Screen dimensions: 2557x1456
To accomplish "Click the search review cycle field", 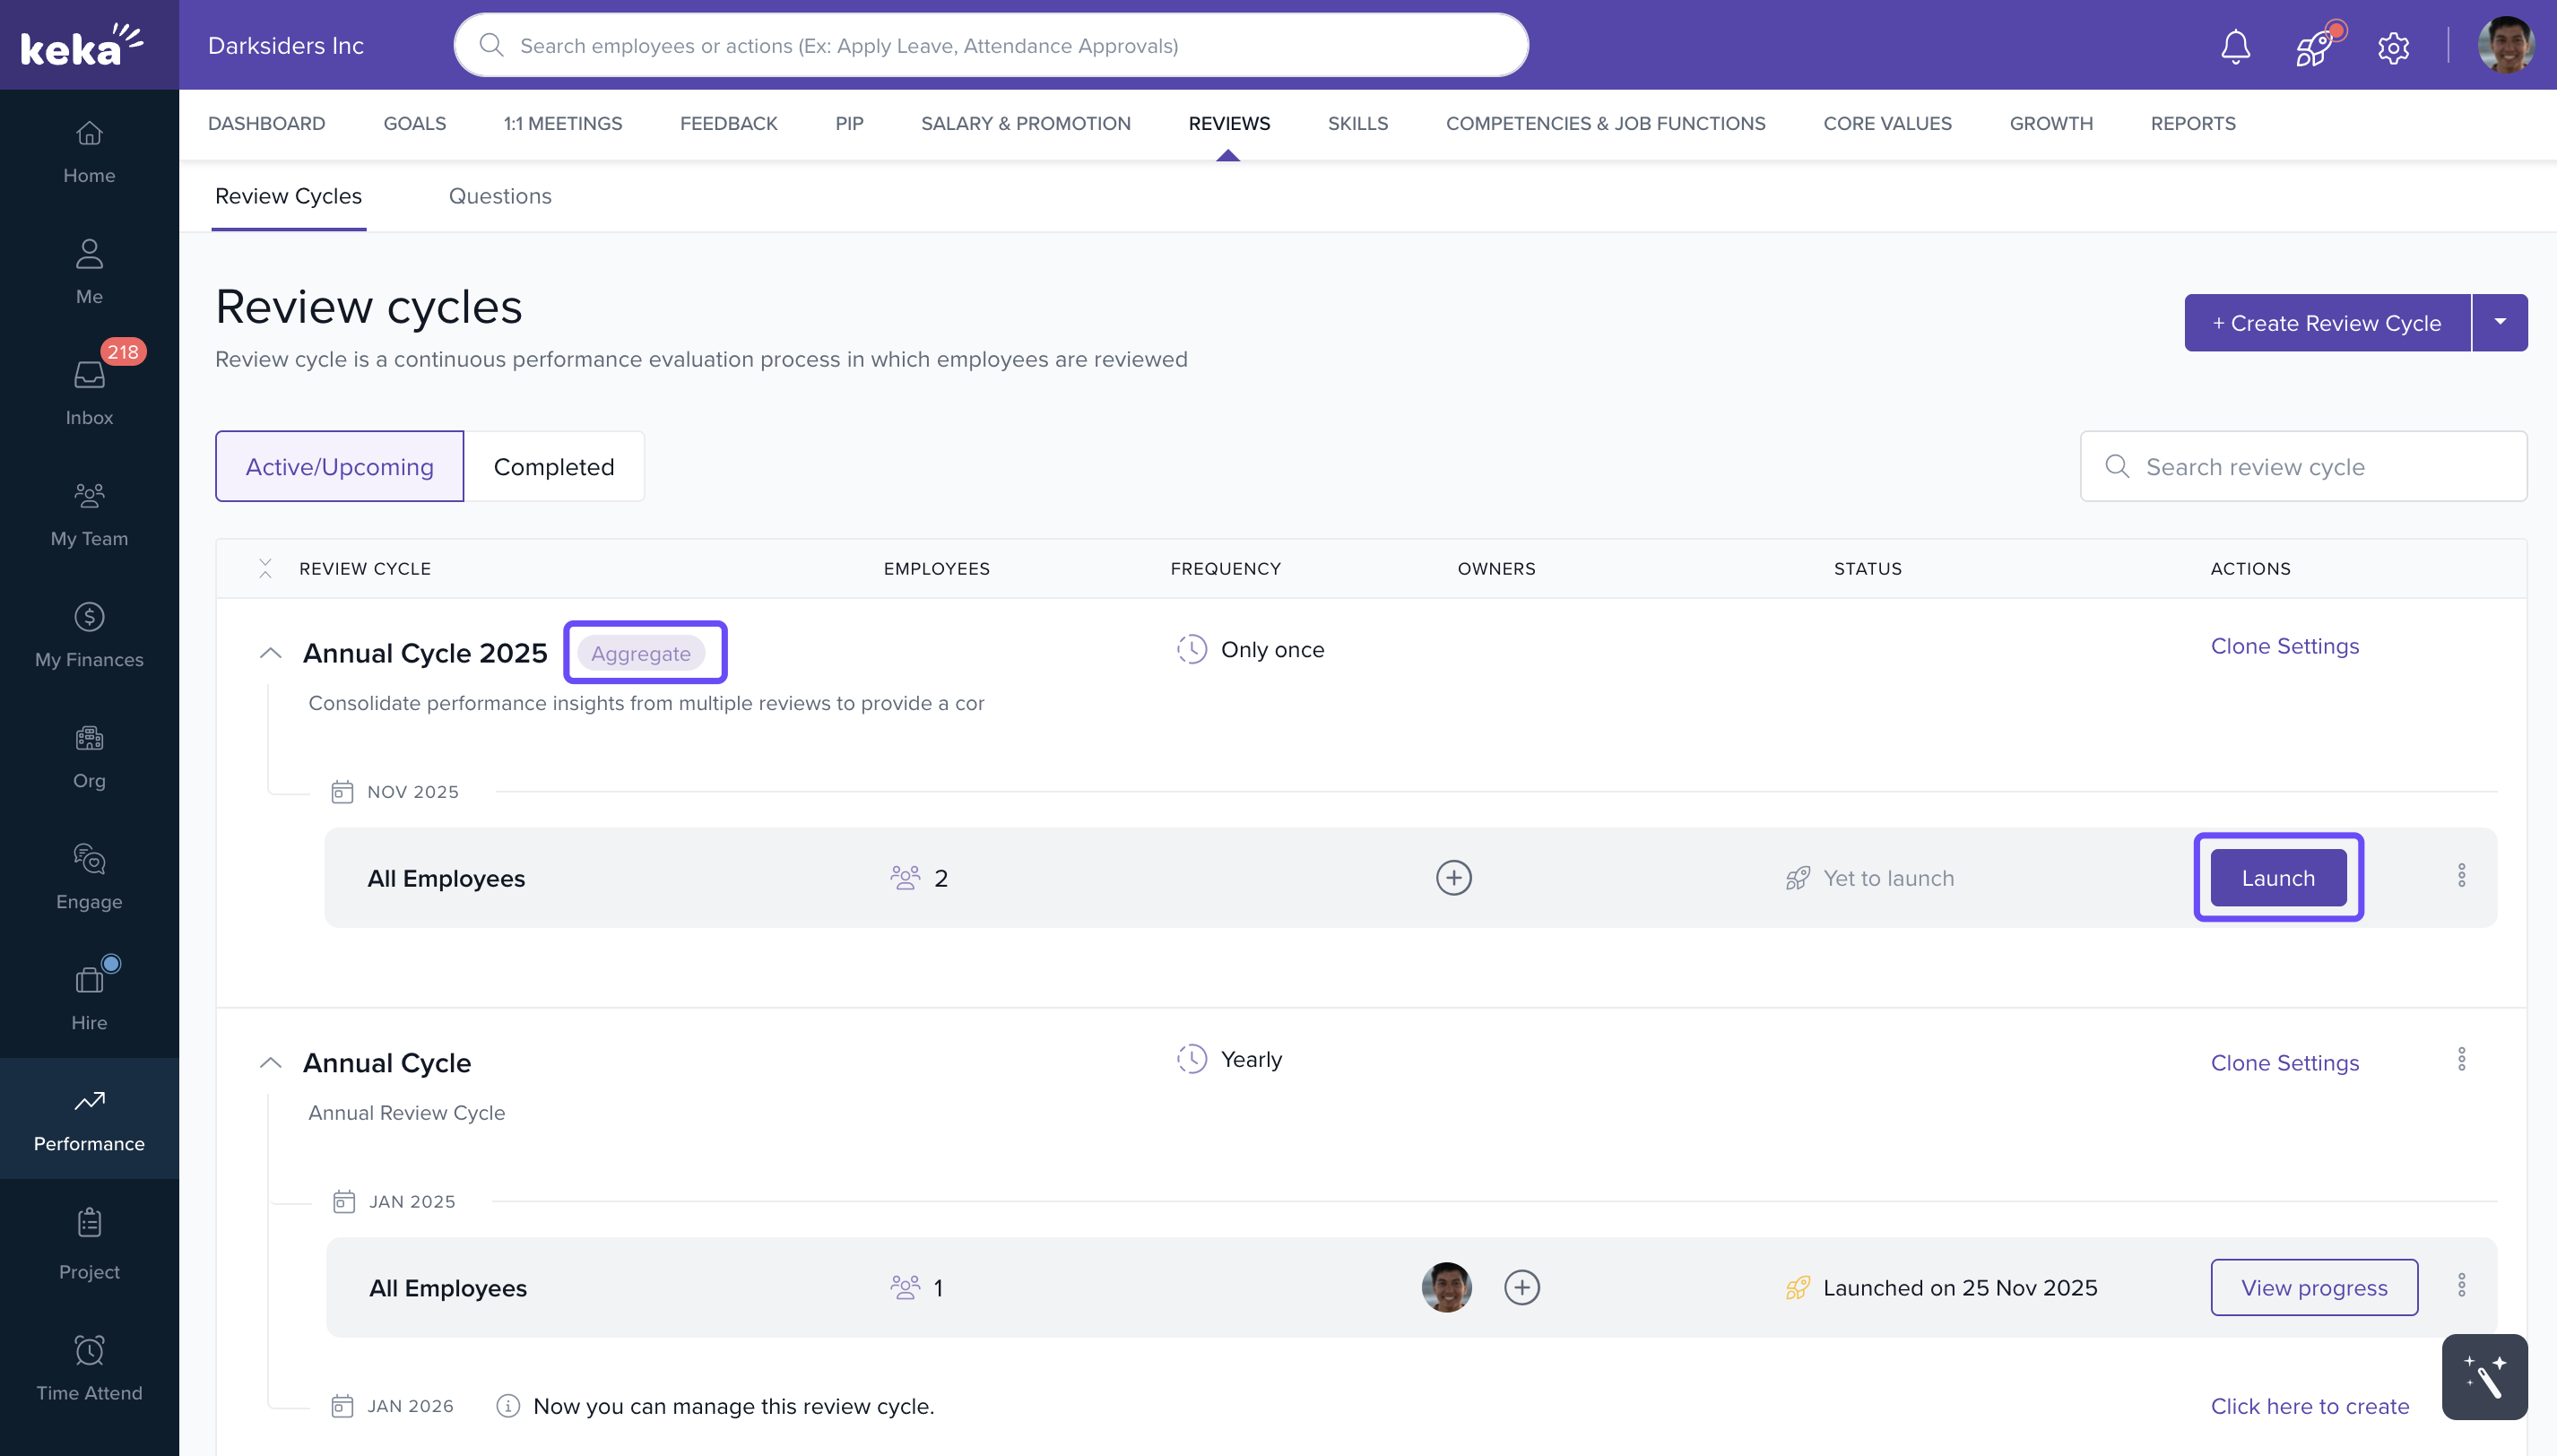I will tap(2300, 466).
